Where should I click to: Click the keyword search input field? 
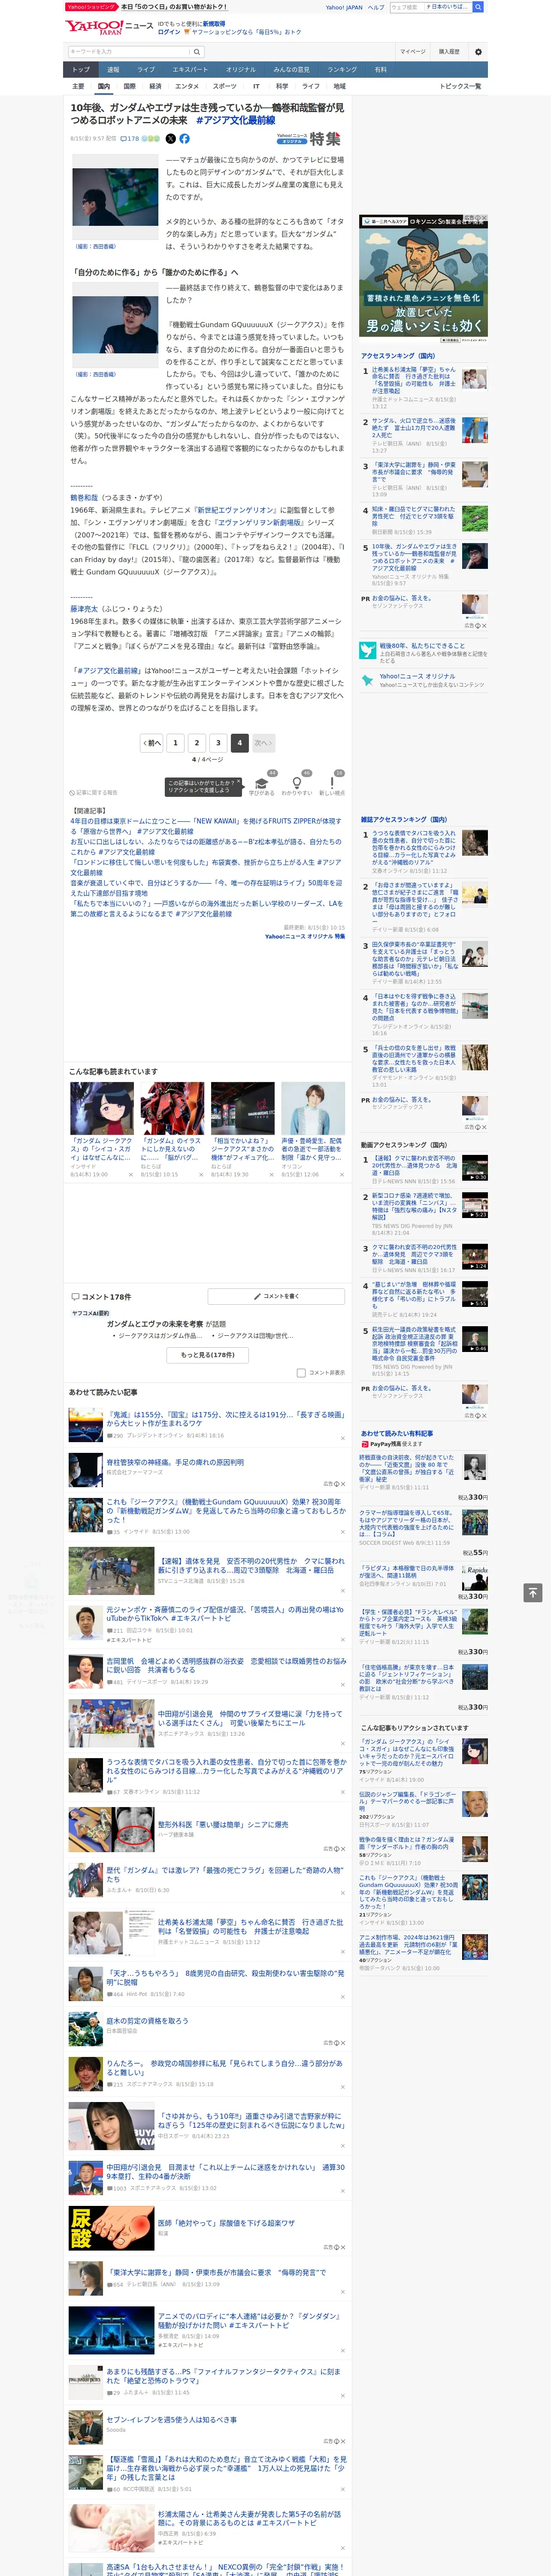tap(129, 52)
